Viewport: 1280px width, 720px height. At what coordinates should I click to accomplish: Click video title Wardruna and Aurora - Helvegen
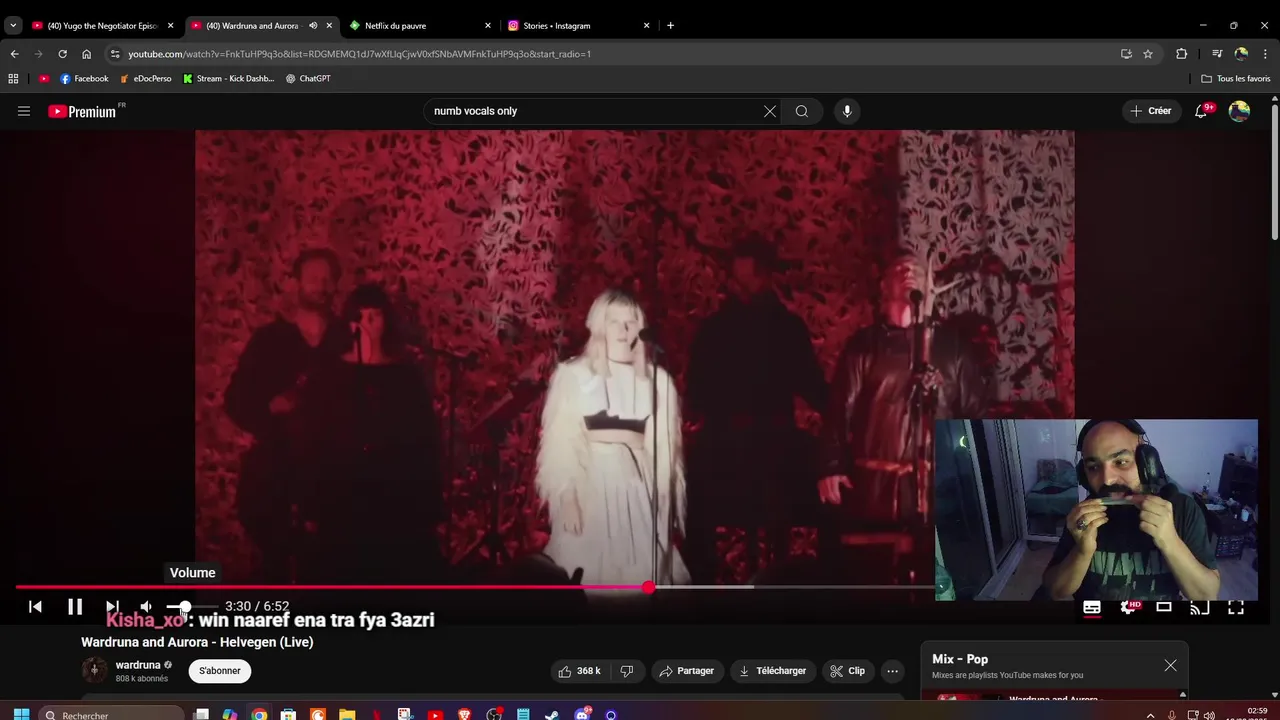(197, 642)
